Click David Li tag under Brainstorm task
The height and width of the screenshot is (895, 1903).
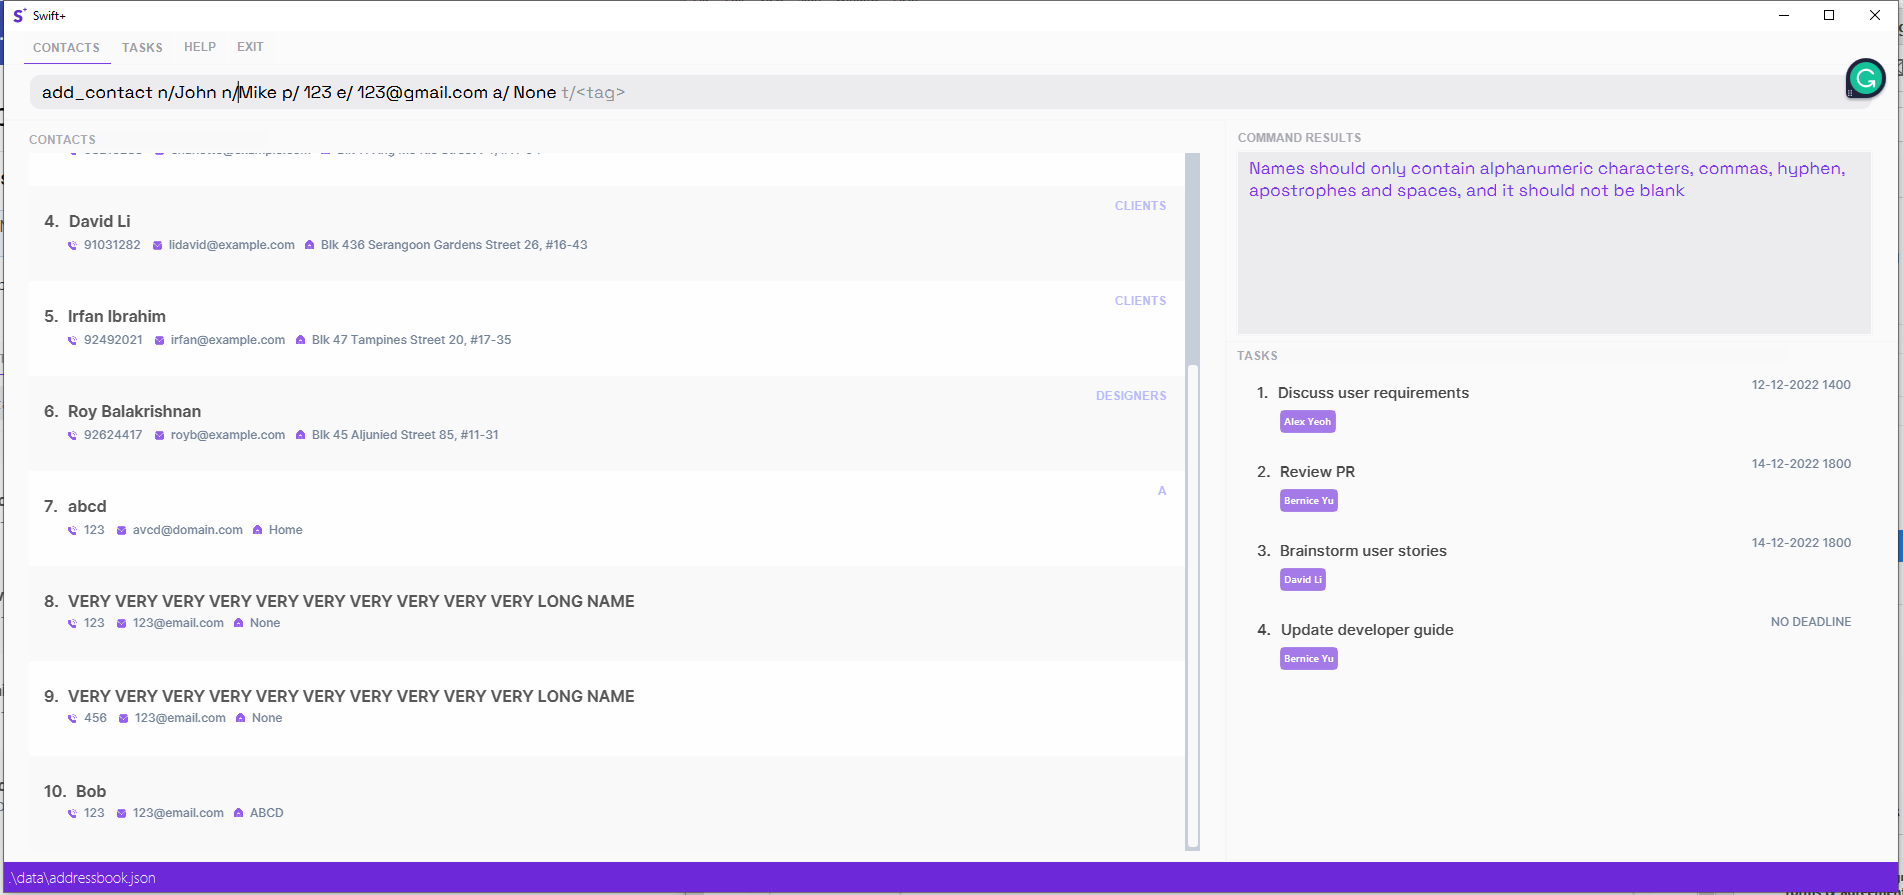[x=1303, y=580]
